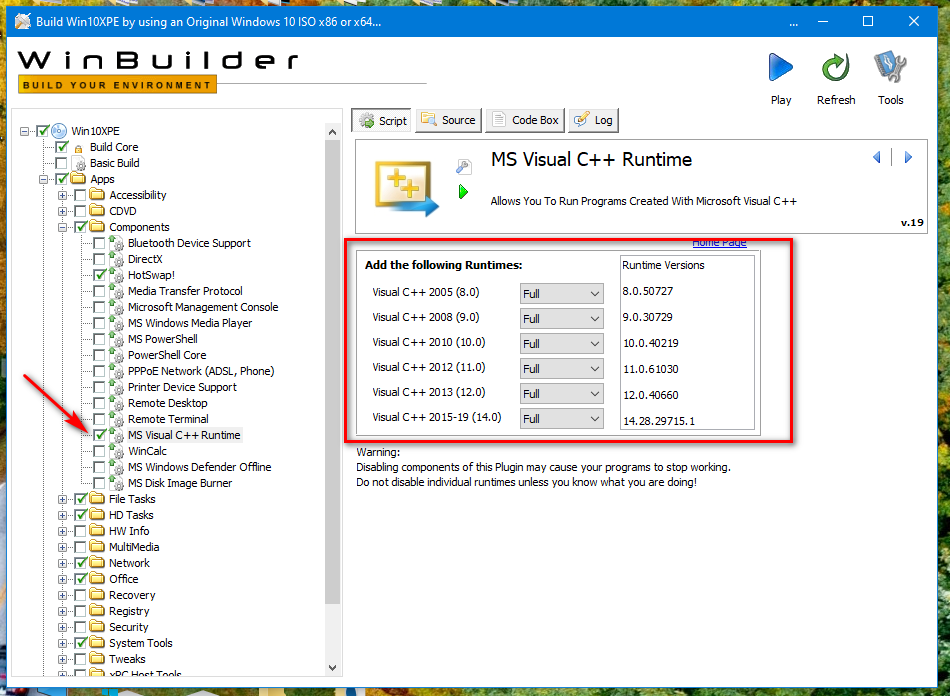Click the Components folder icon
The image size is (950, 696).
[x=97, y=227]
